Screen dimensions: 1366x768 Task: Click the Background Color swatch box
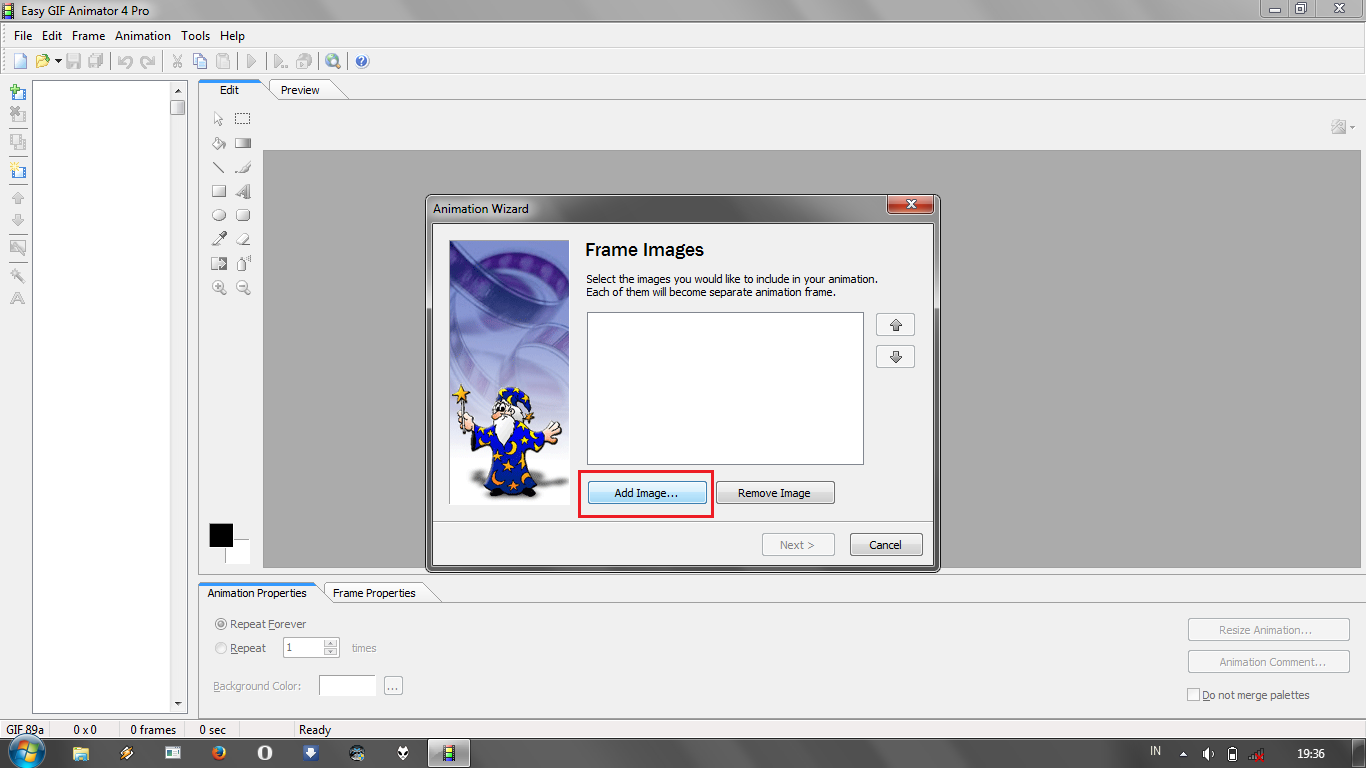[x=347, y=686]
